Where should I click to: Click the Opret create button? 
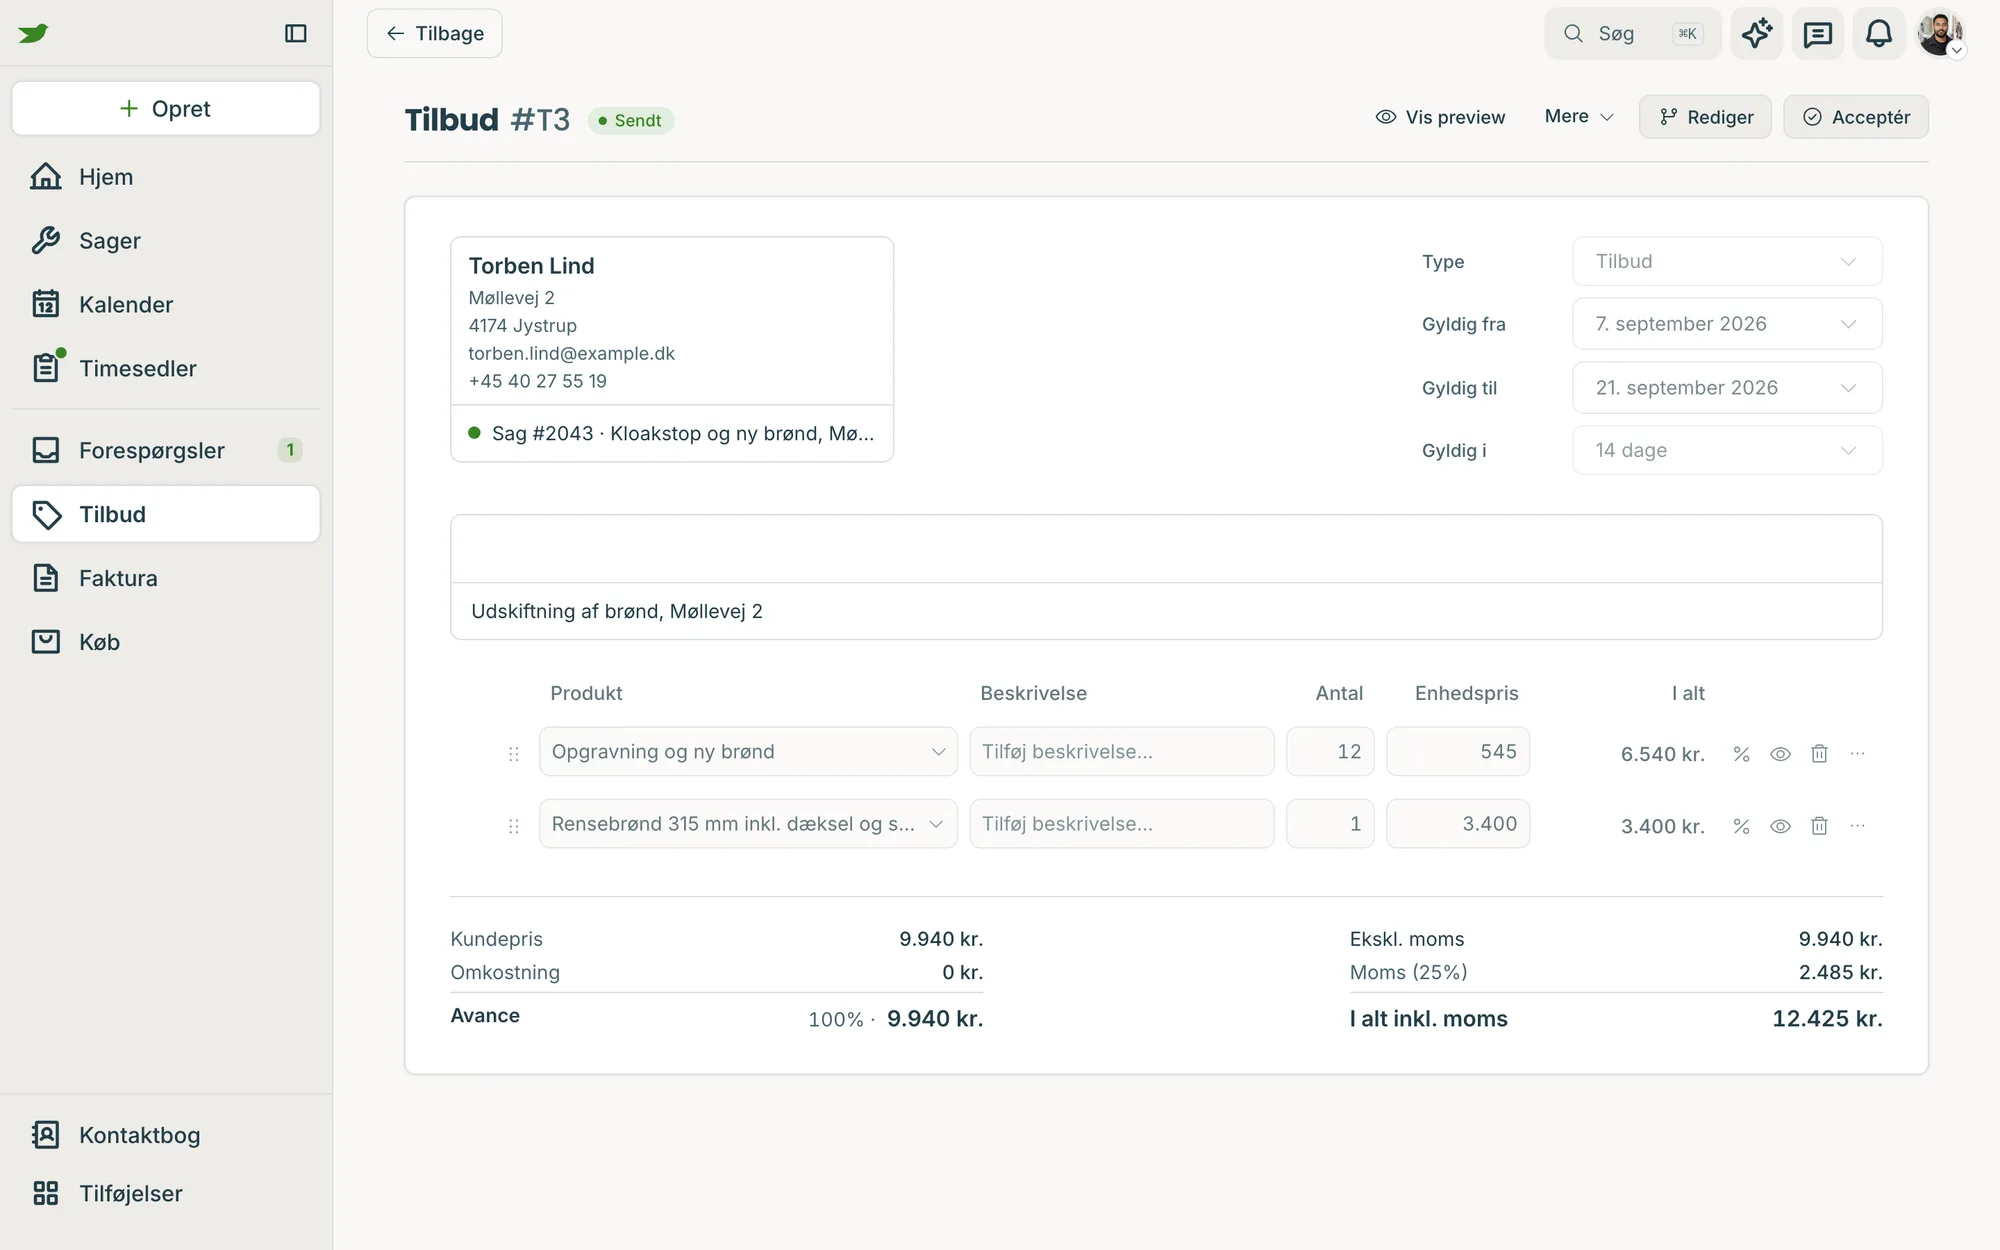coord(166,108)
